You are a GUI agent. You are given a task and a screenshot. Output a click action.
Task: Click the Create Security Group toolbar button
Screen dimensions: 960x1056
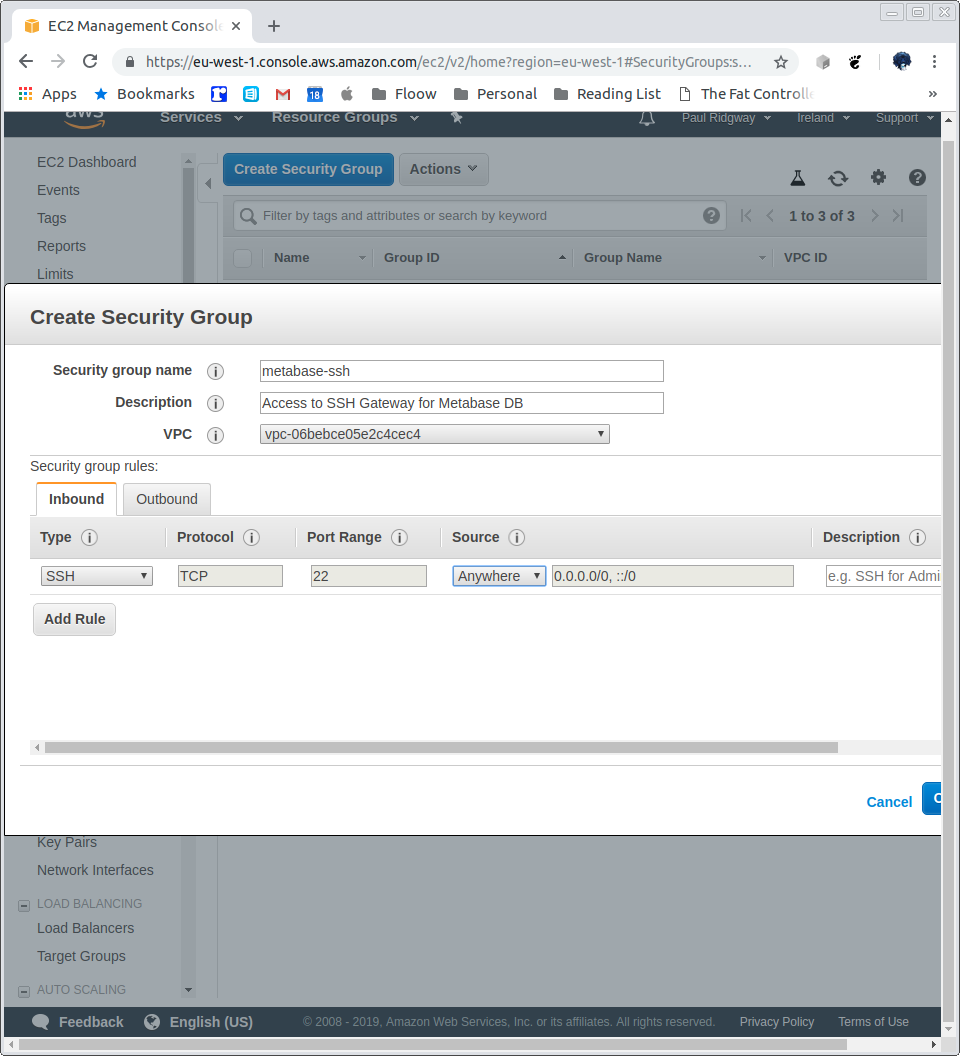(308, 169)
